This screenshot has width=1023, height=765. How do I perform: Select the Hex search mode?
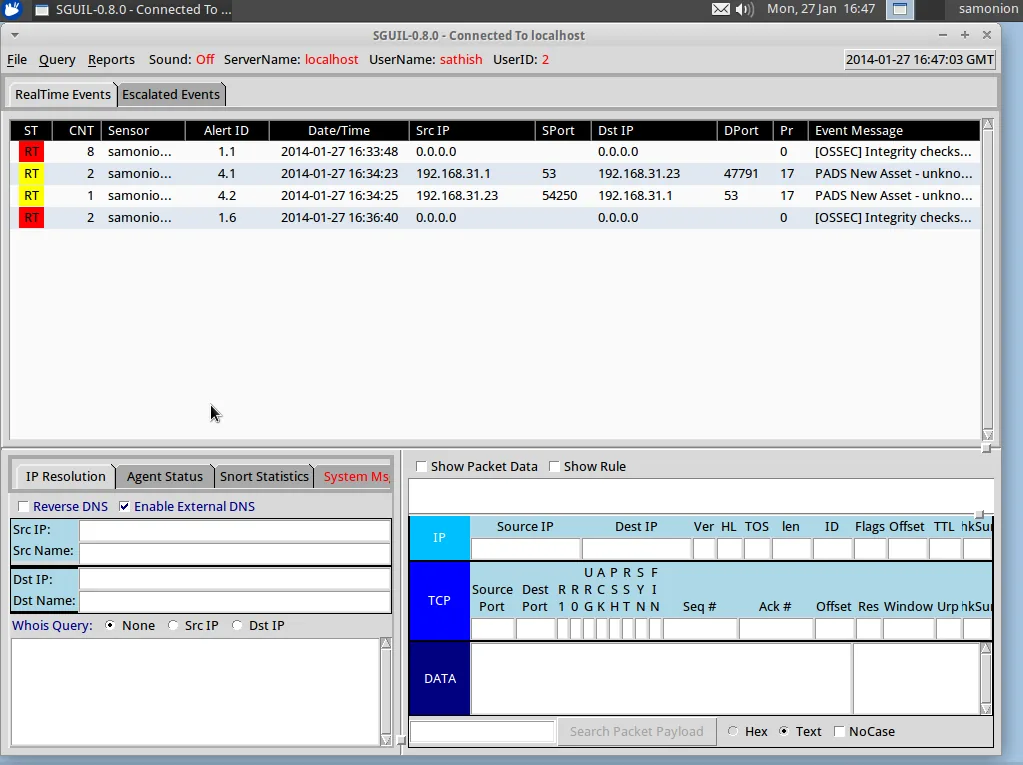pos(733,732)
